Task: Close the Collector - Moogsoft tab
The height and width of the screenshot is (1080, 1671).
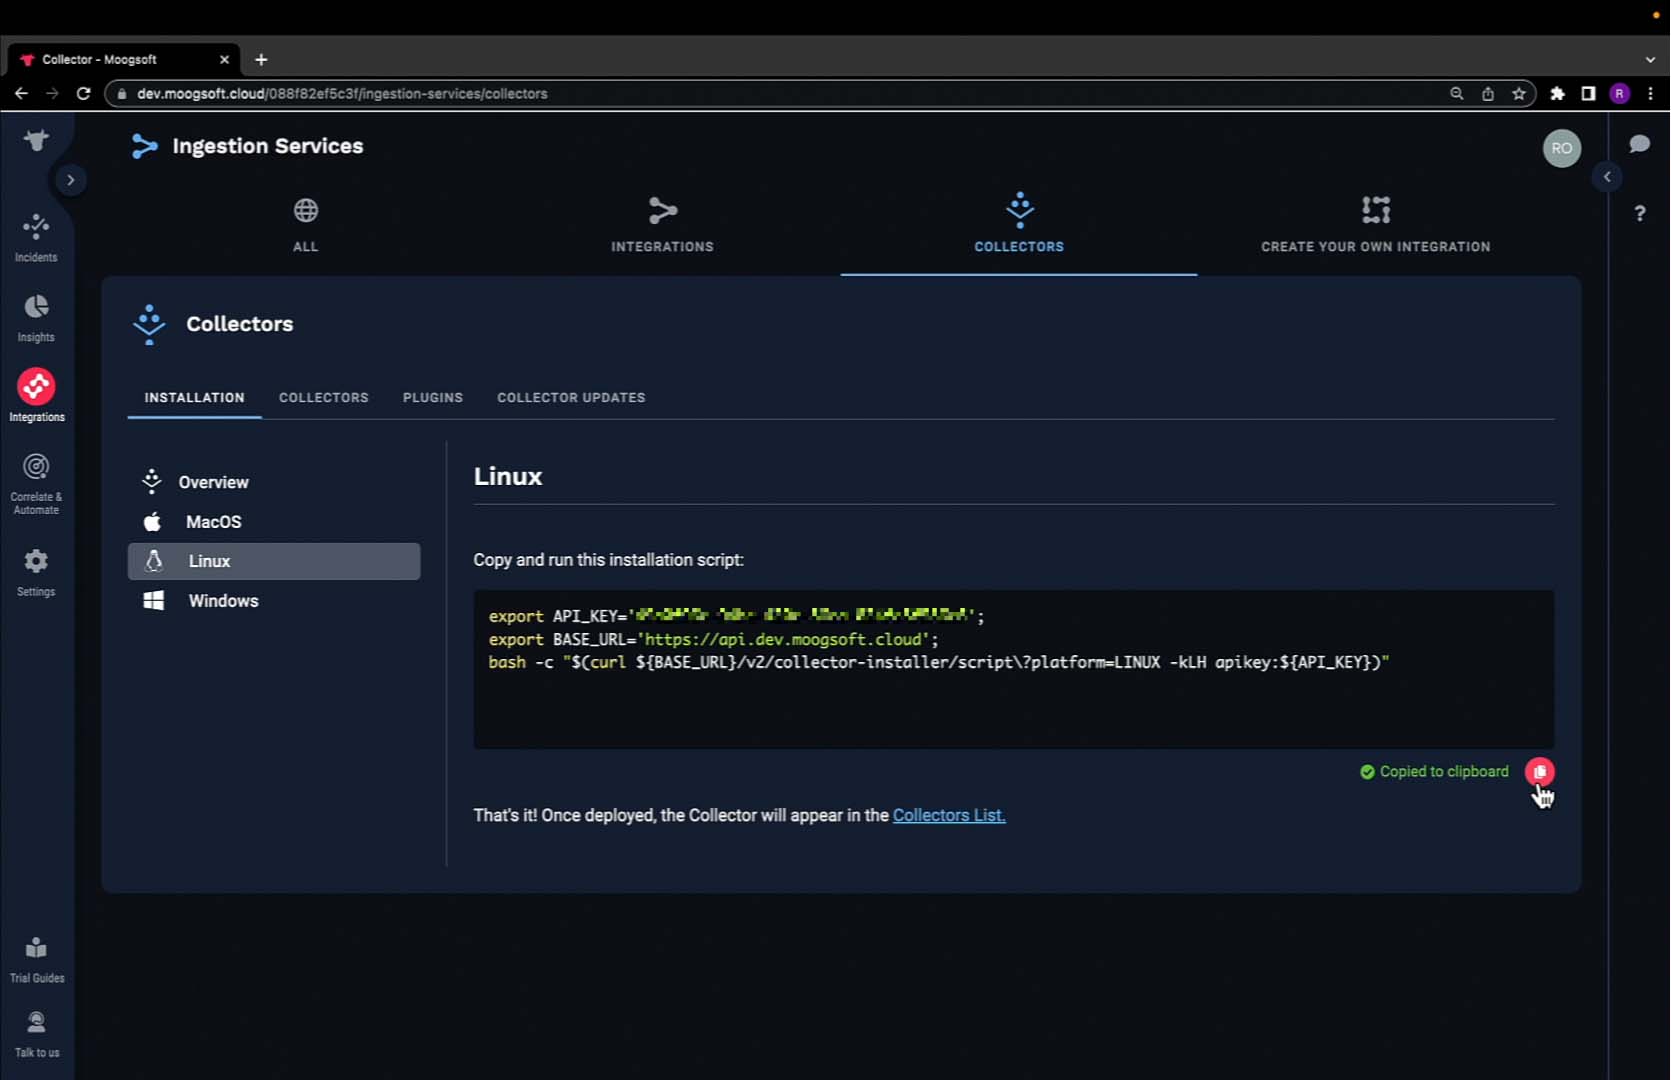Action: tap(224, 59)
